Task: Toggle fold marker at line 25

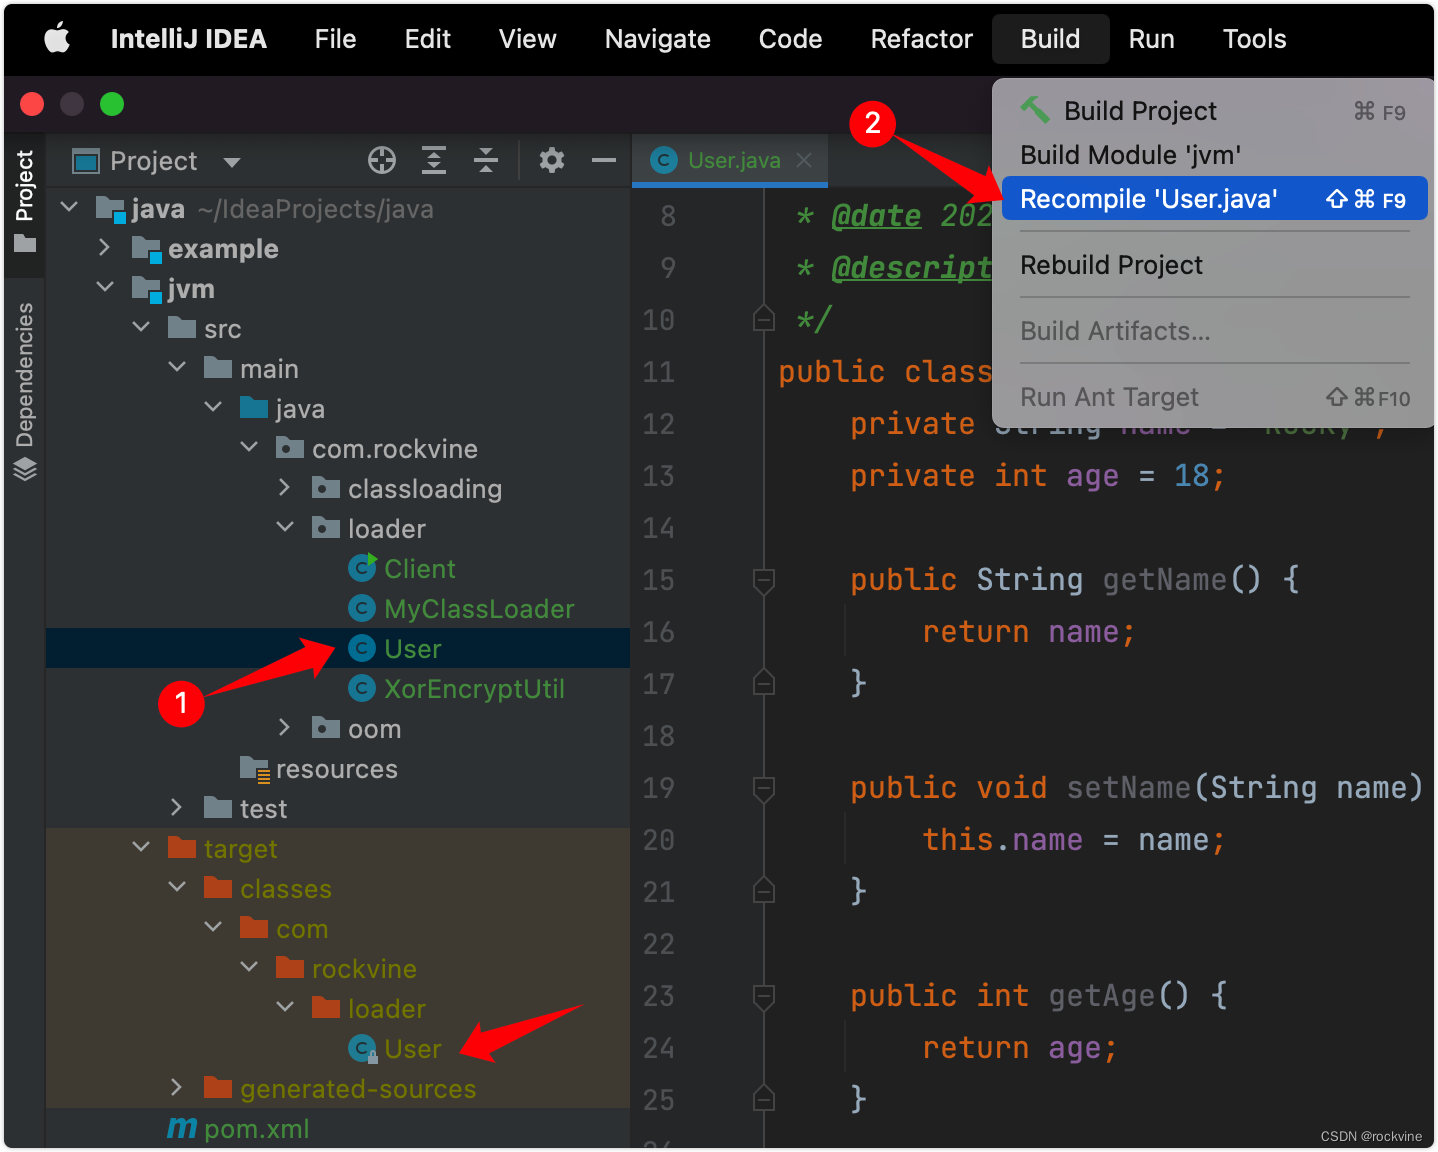Action: [764, 1099]
